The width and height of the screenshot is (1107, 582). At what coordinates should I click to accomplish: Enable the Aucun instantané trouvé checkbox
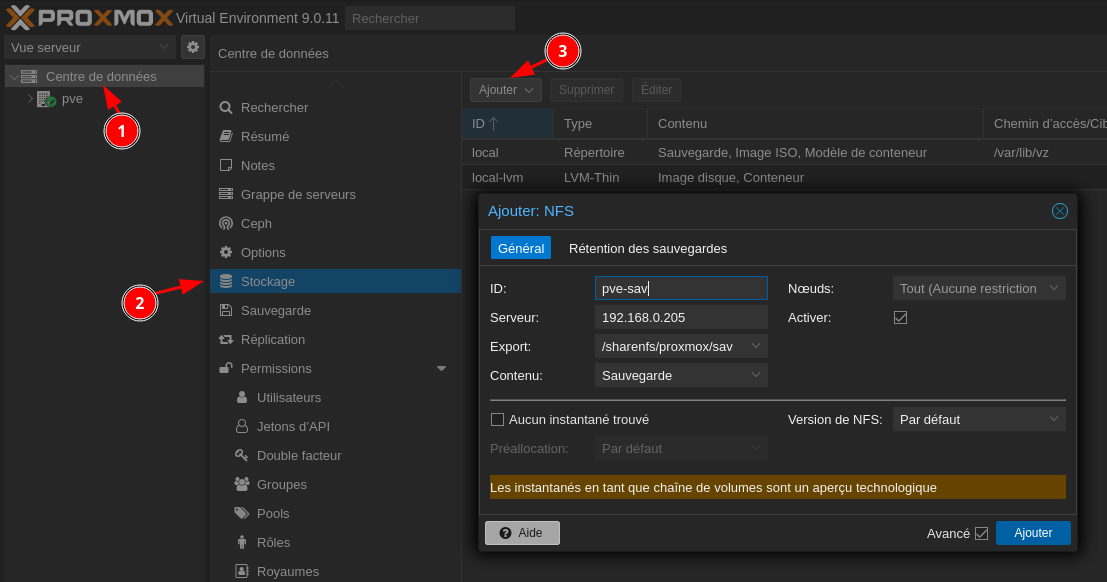coord(497,419)
